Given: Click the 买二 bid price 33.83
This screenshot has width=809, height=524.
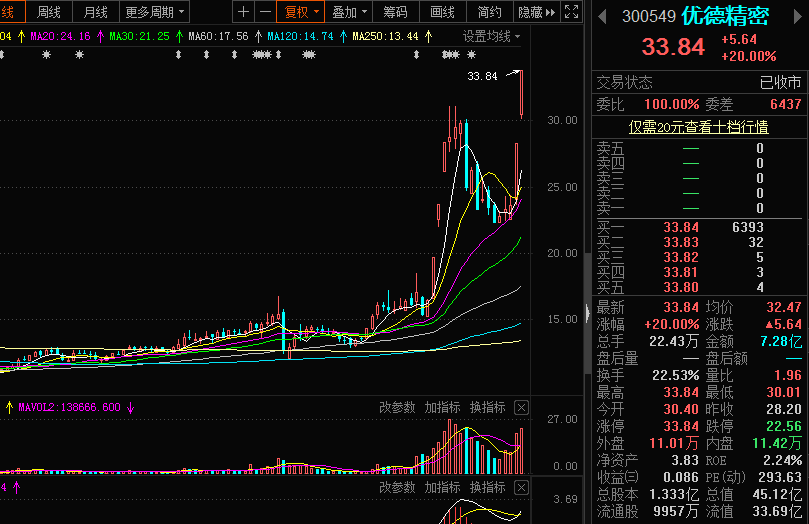Looking at the screenshot, I should (681, 242).
